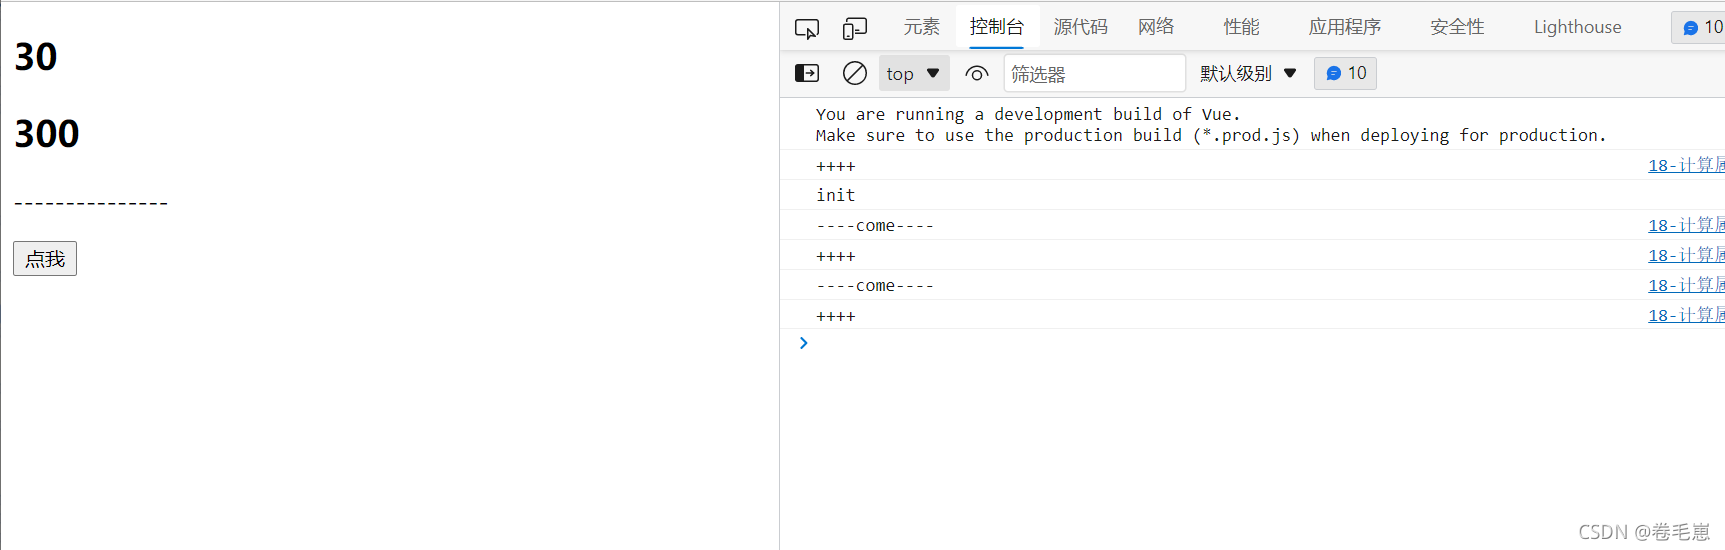Activate the inspect element picker icon
1725x550 pixels.
click(x=806, y=28)
